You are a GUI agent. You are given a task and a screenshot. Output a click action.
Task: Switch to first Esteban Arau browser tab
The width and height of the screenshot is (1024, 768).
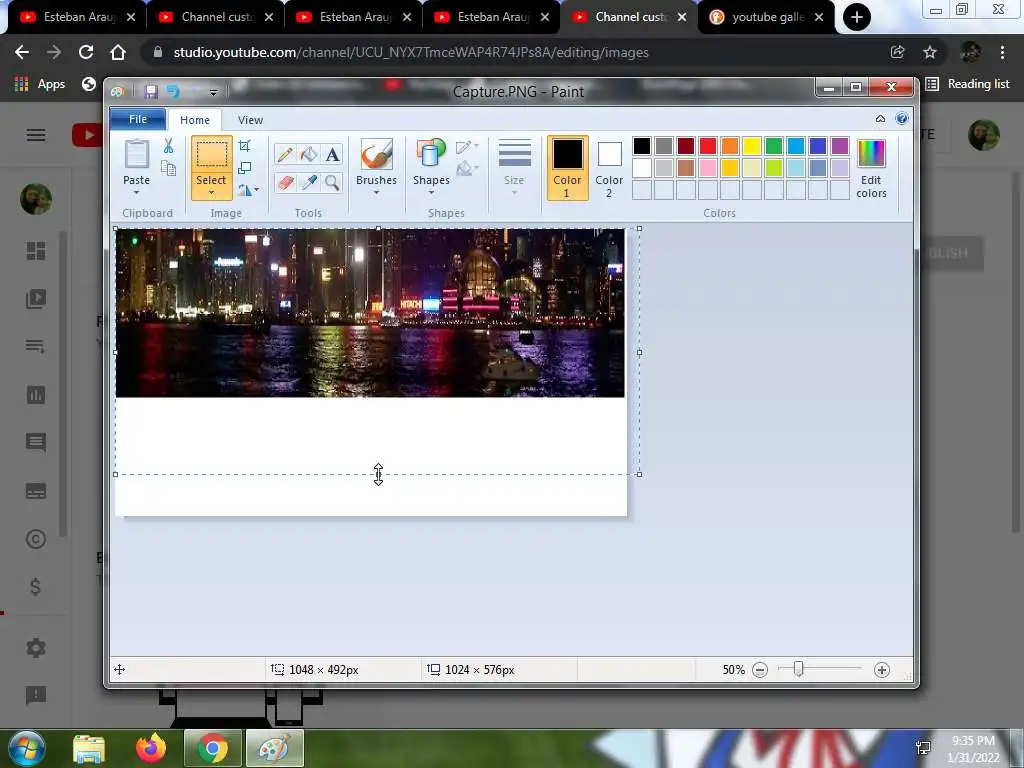78,17
